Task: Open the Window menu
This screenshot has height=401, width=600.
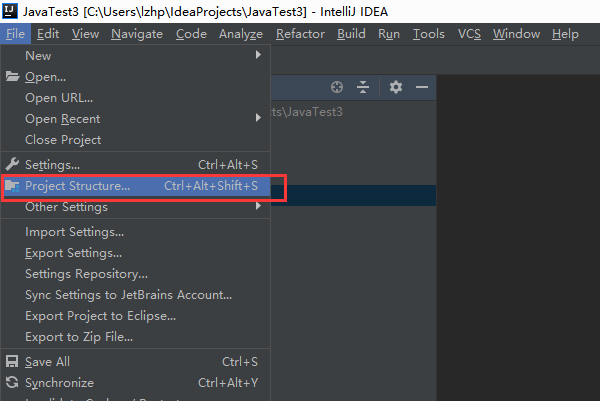Action: (x=516, y=34)
